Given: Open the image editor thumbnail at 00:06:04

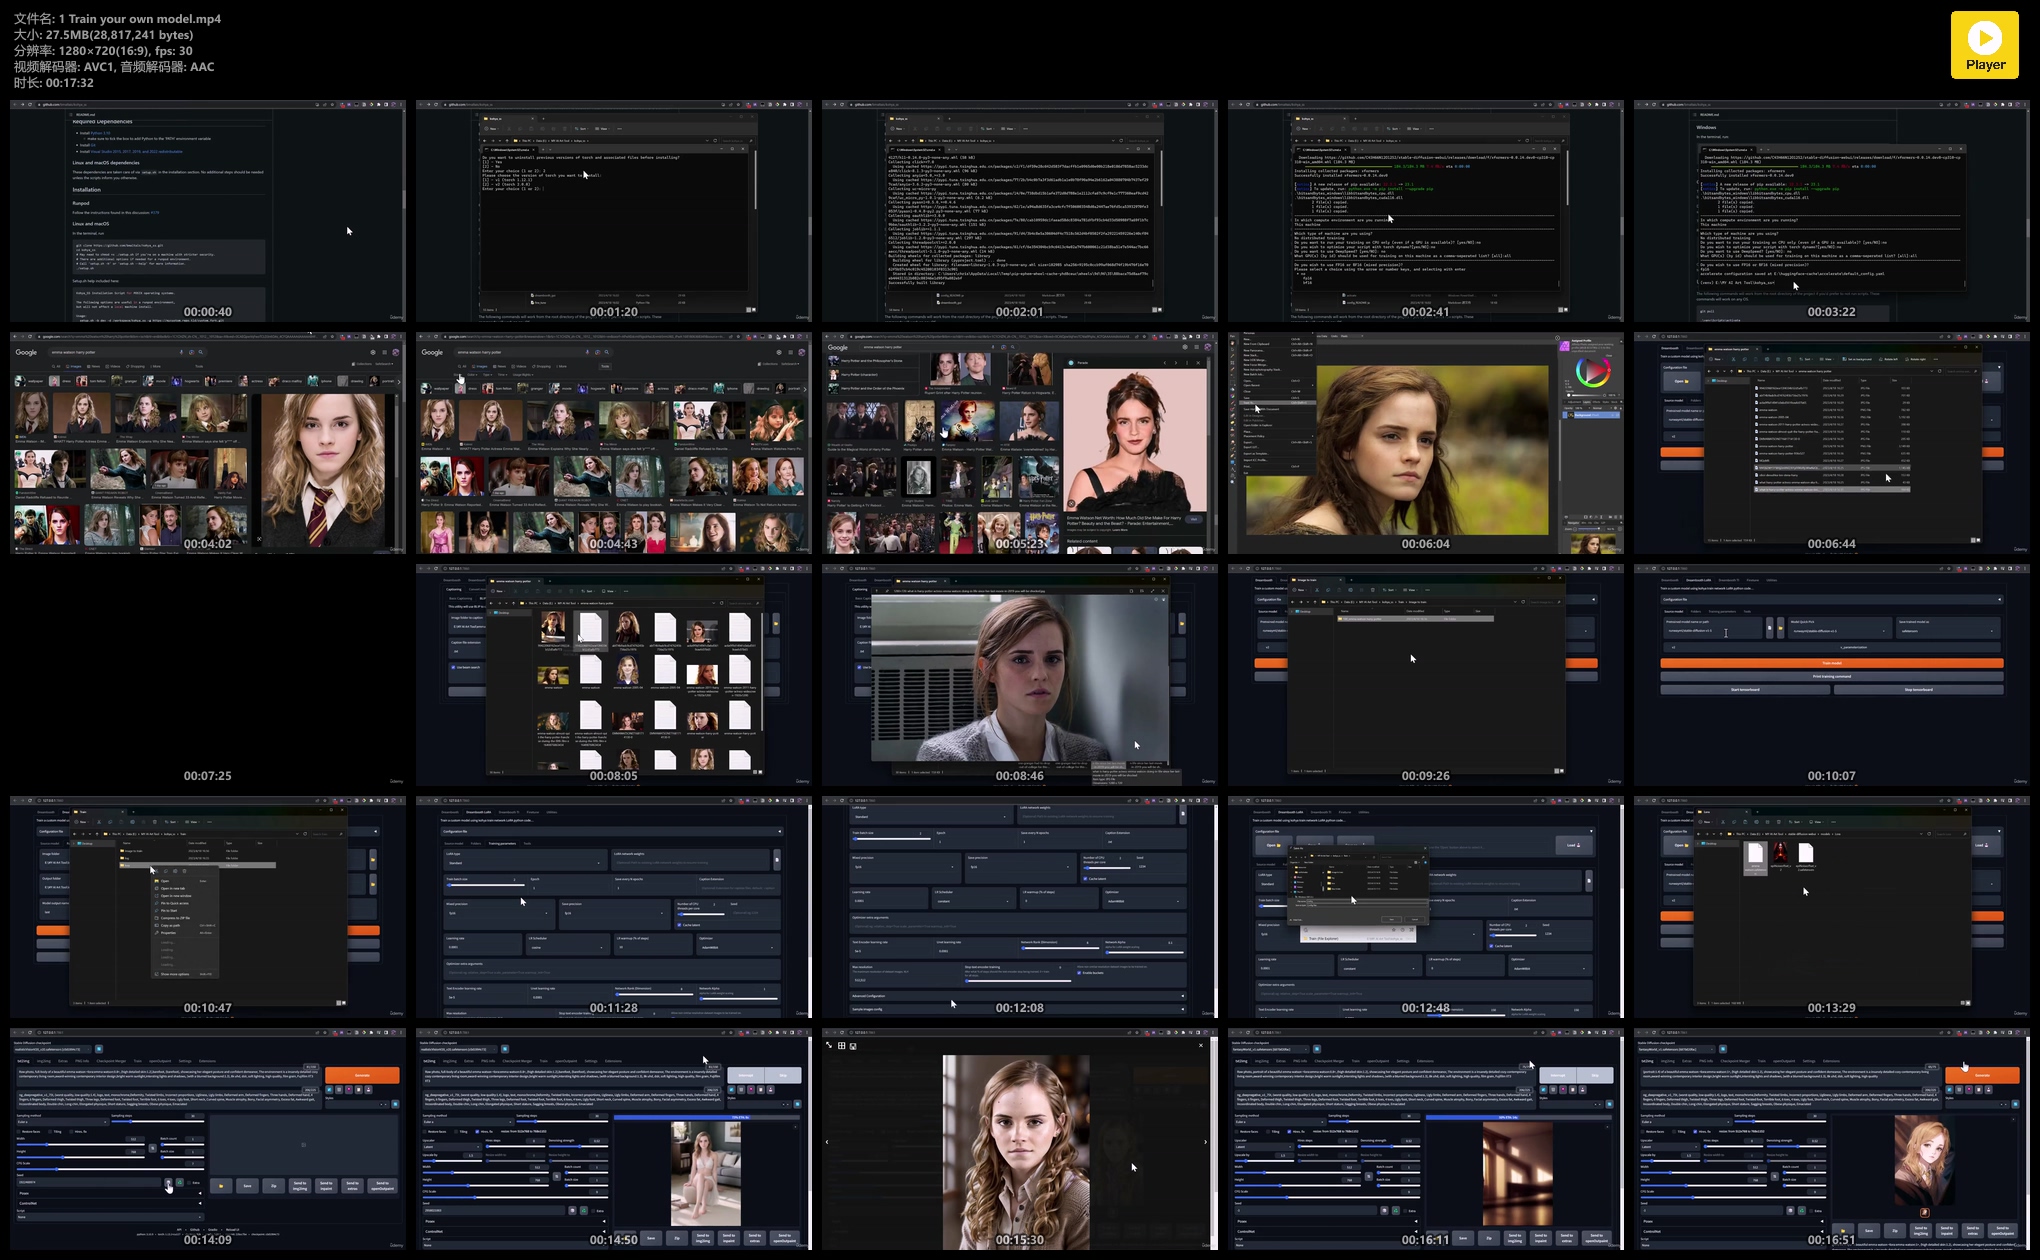Looking at the screenshot, I should pyautogui.click(x=1426, y=443).
